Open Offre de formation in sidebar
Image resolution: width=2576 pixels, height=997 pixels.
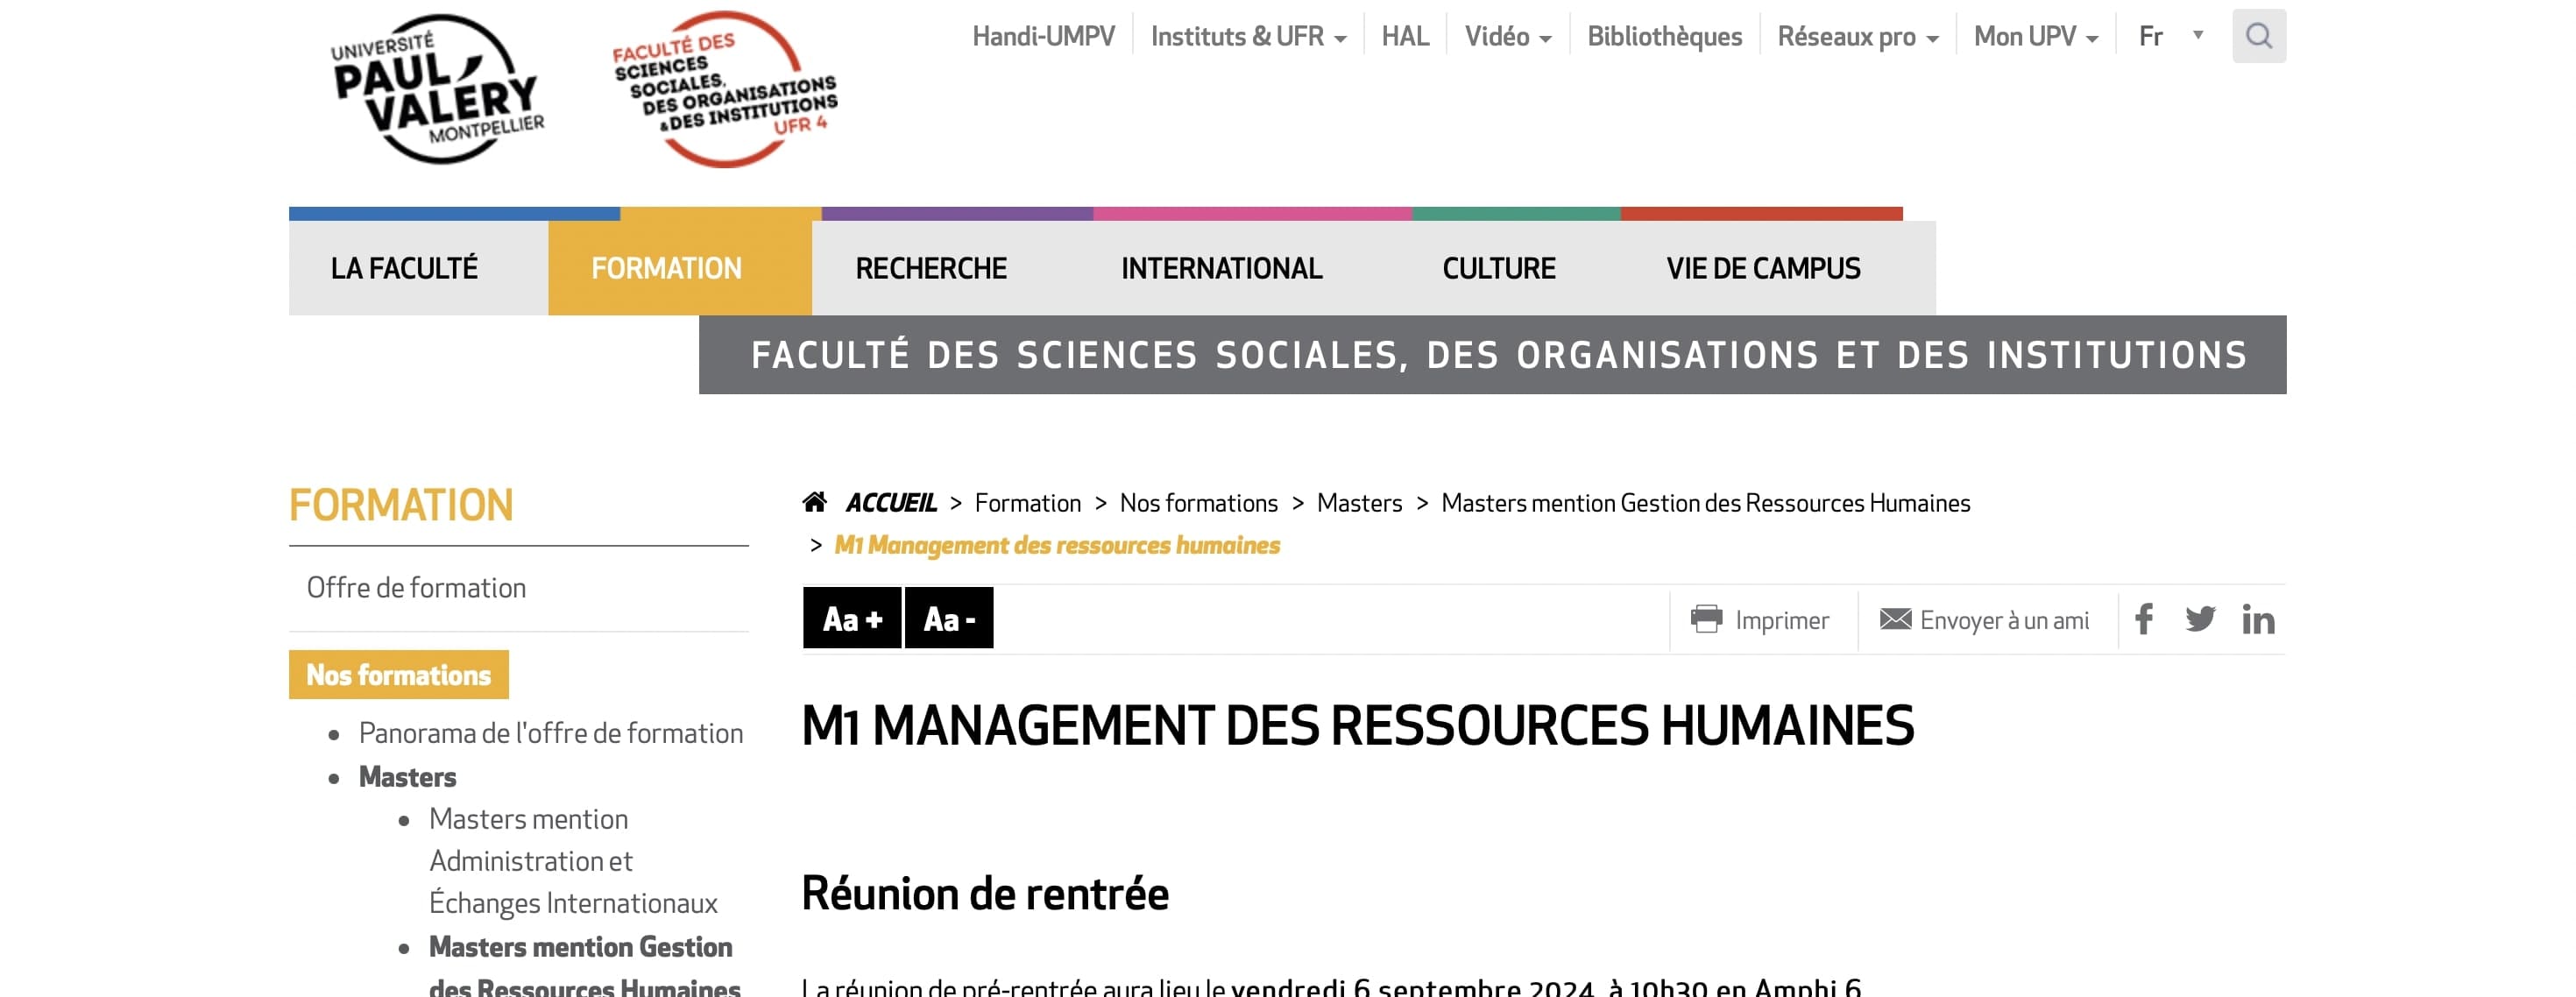click(x=416, y=587)
